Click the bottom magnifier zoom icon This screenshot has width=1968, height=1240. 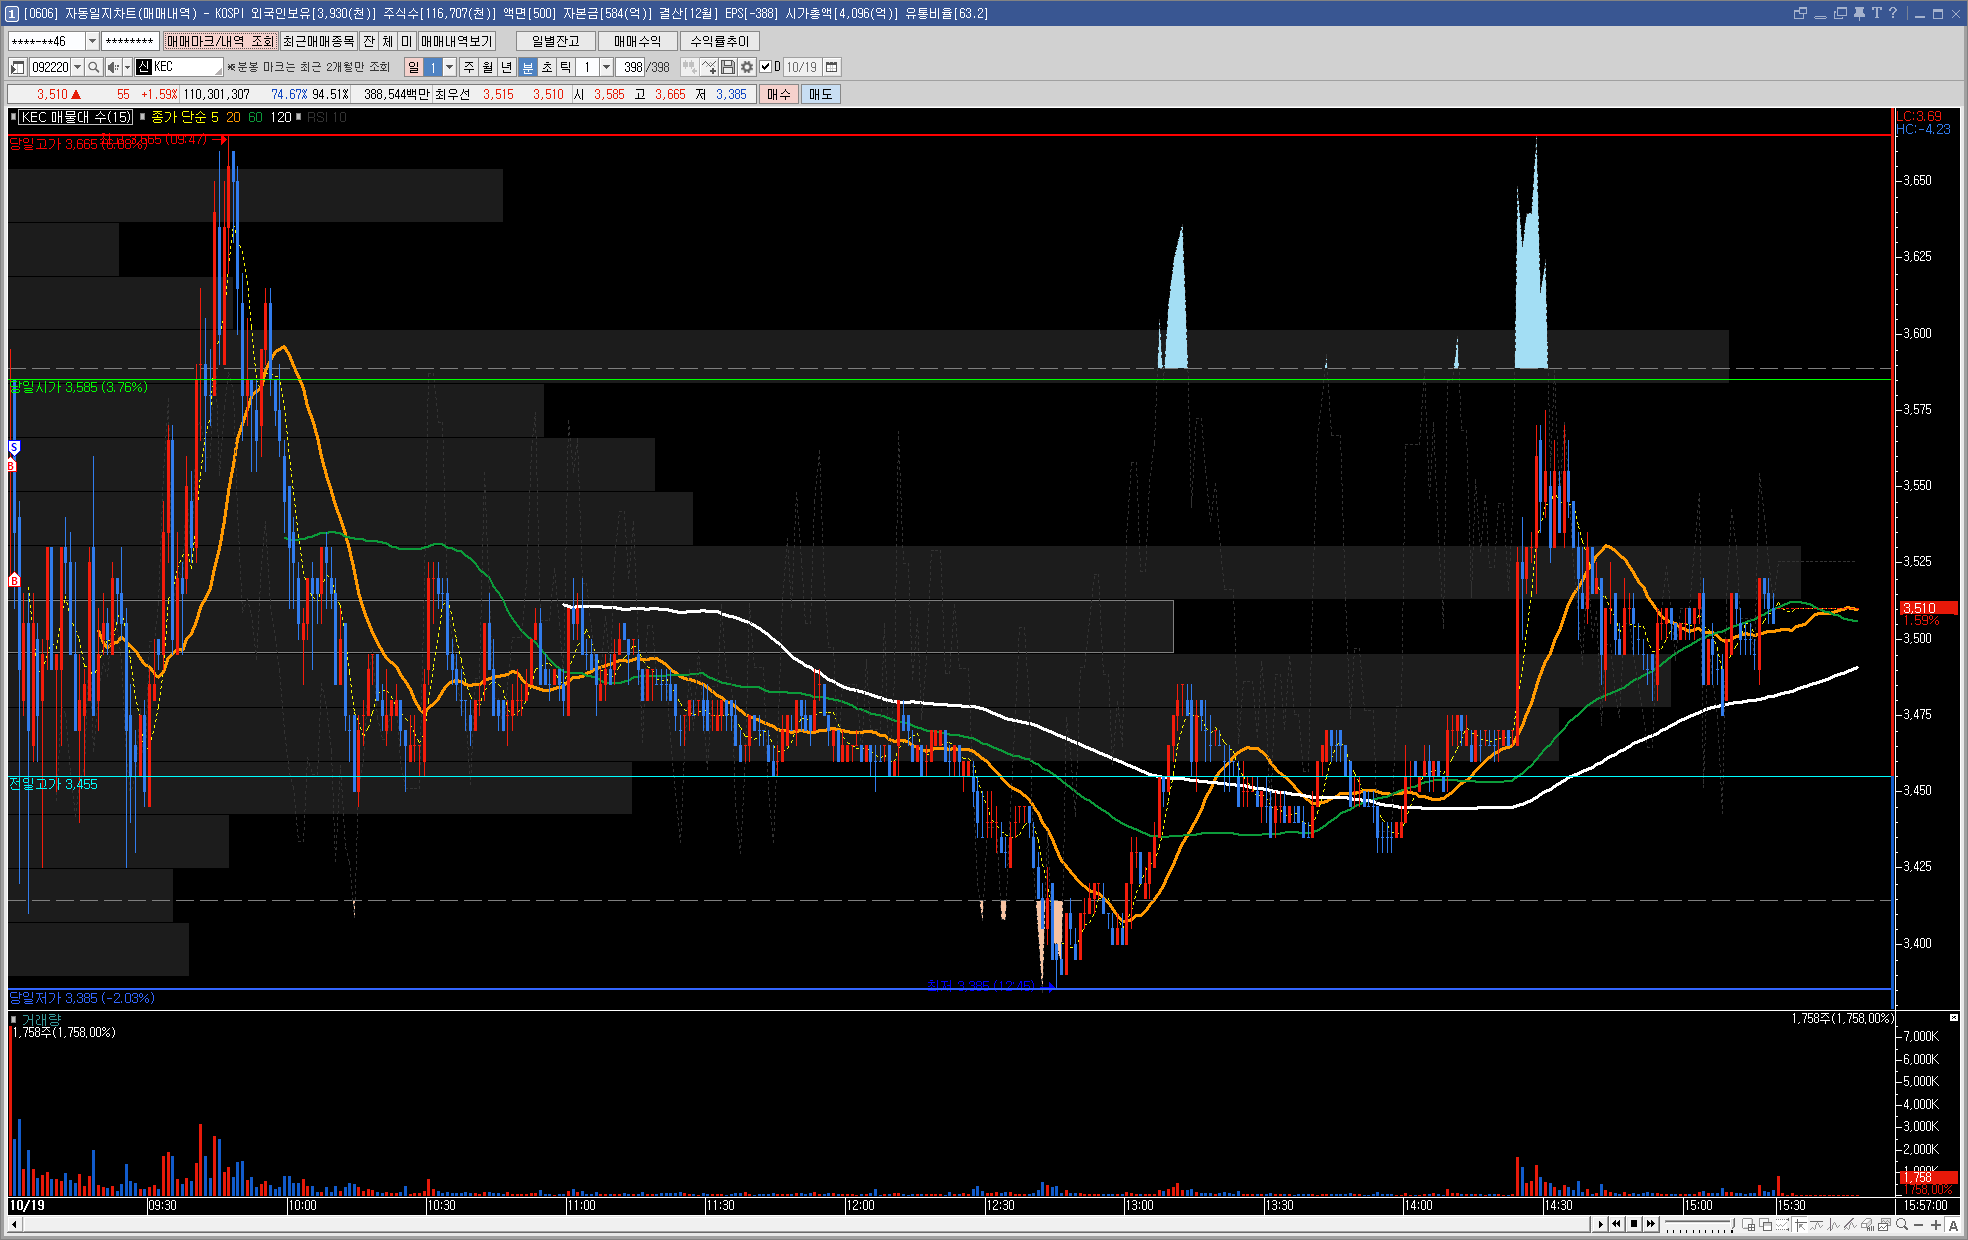(x=1902, y=1225)
